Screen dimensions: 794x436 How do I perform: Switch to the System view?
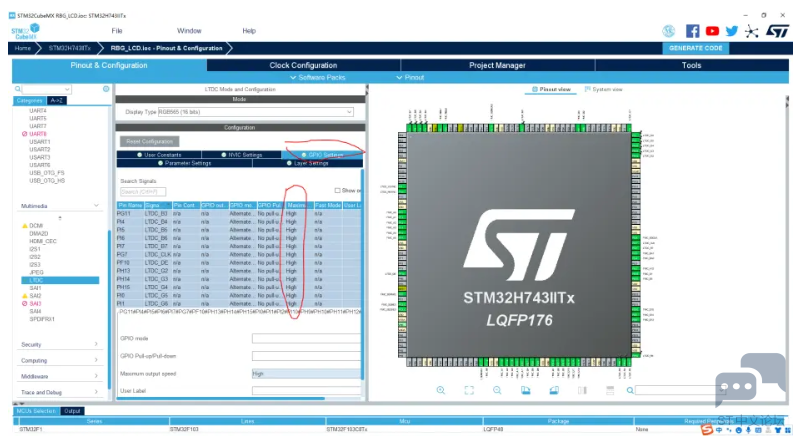pyautogui.click(x=604, y=89)
